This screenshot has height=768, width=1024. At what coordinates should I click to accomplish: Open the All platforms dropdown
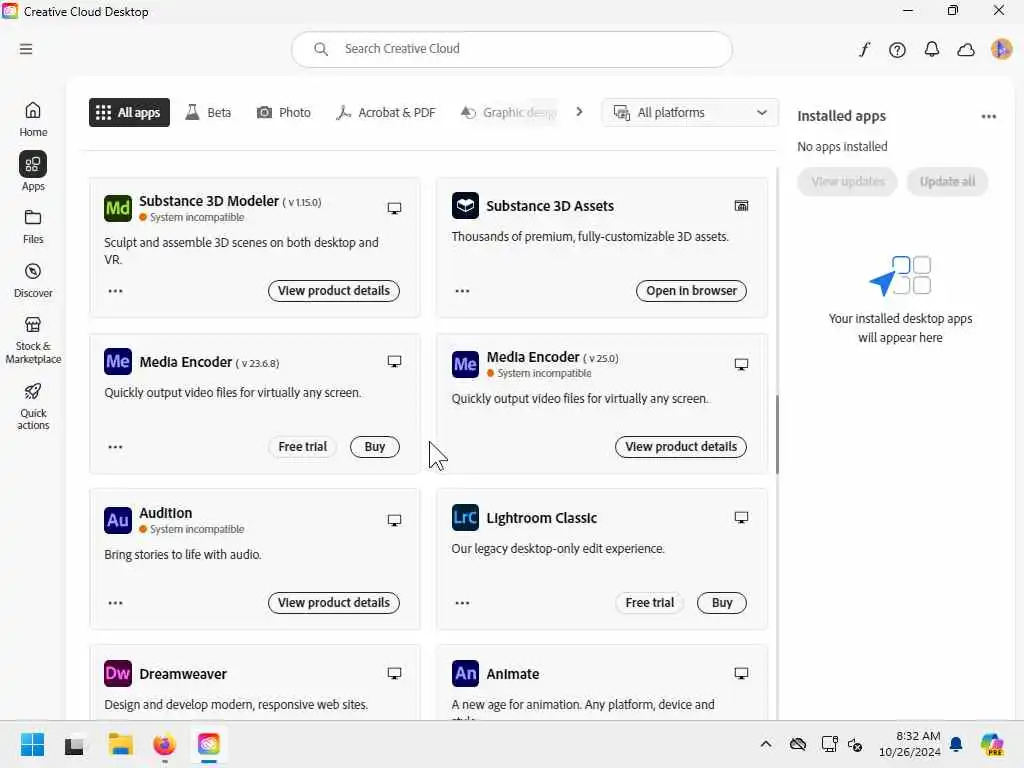click(690, 112)
